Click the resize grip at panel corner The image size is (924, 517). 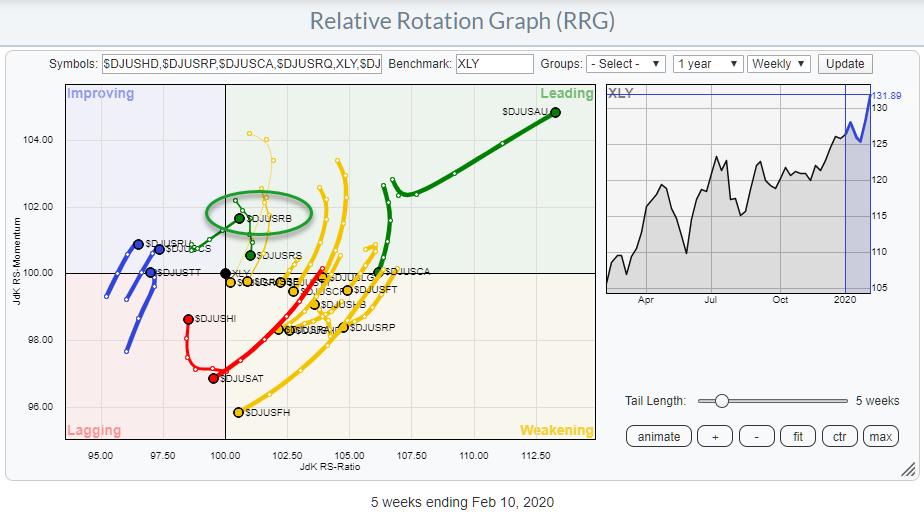click(907, 469)
